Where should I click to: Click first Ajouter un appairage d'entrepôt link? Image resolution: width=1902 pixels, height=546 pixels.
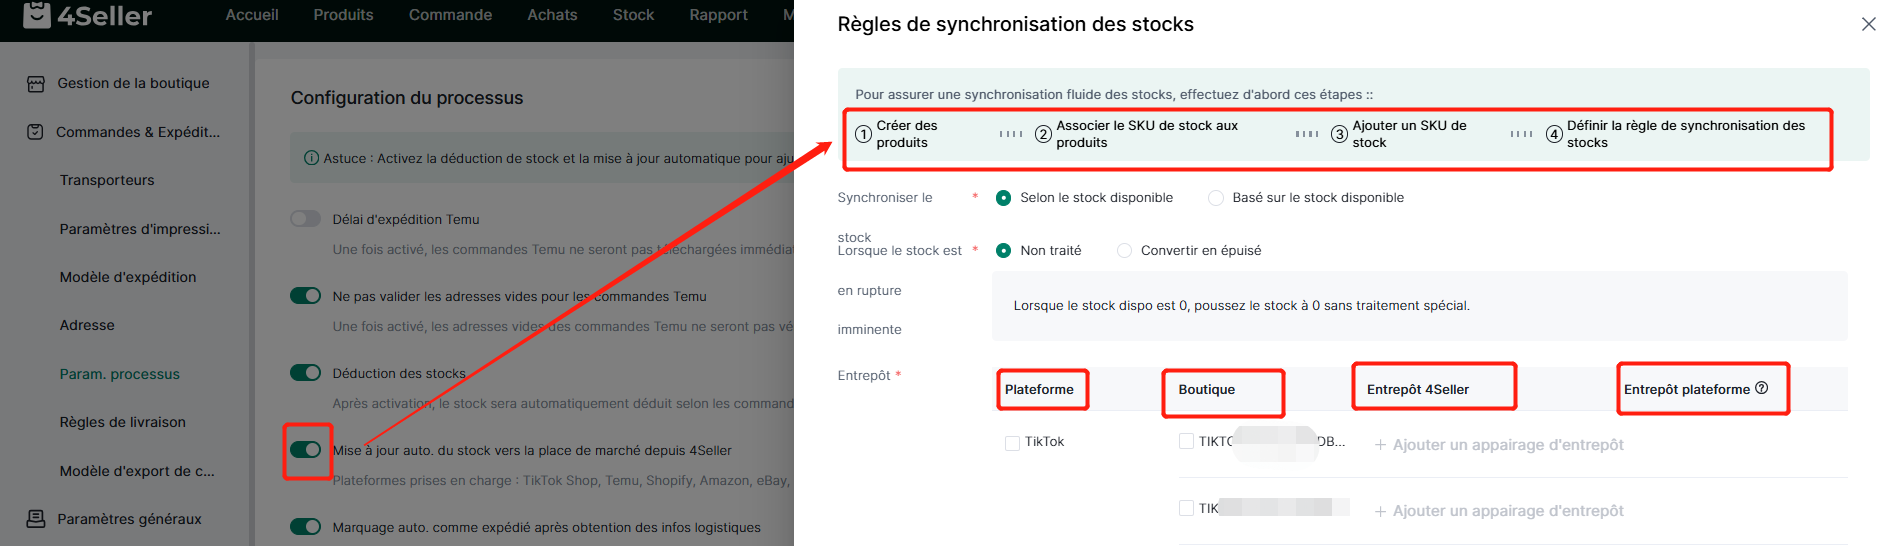coord(1499,445)
